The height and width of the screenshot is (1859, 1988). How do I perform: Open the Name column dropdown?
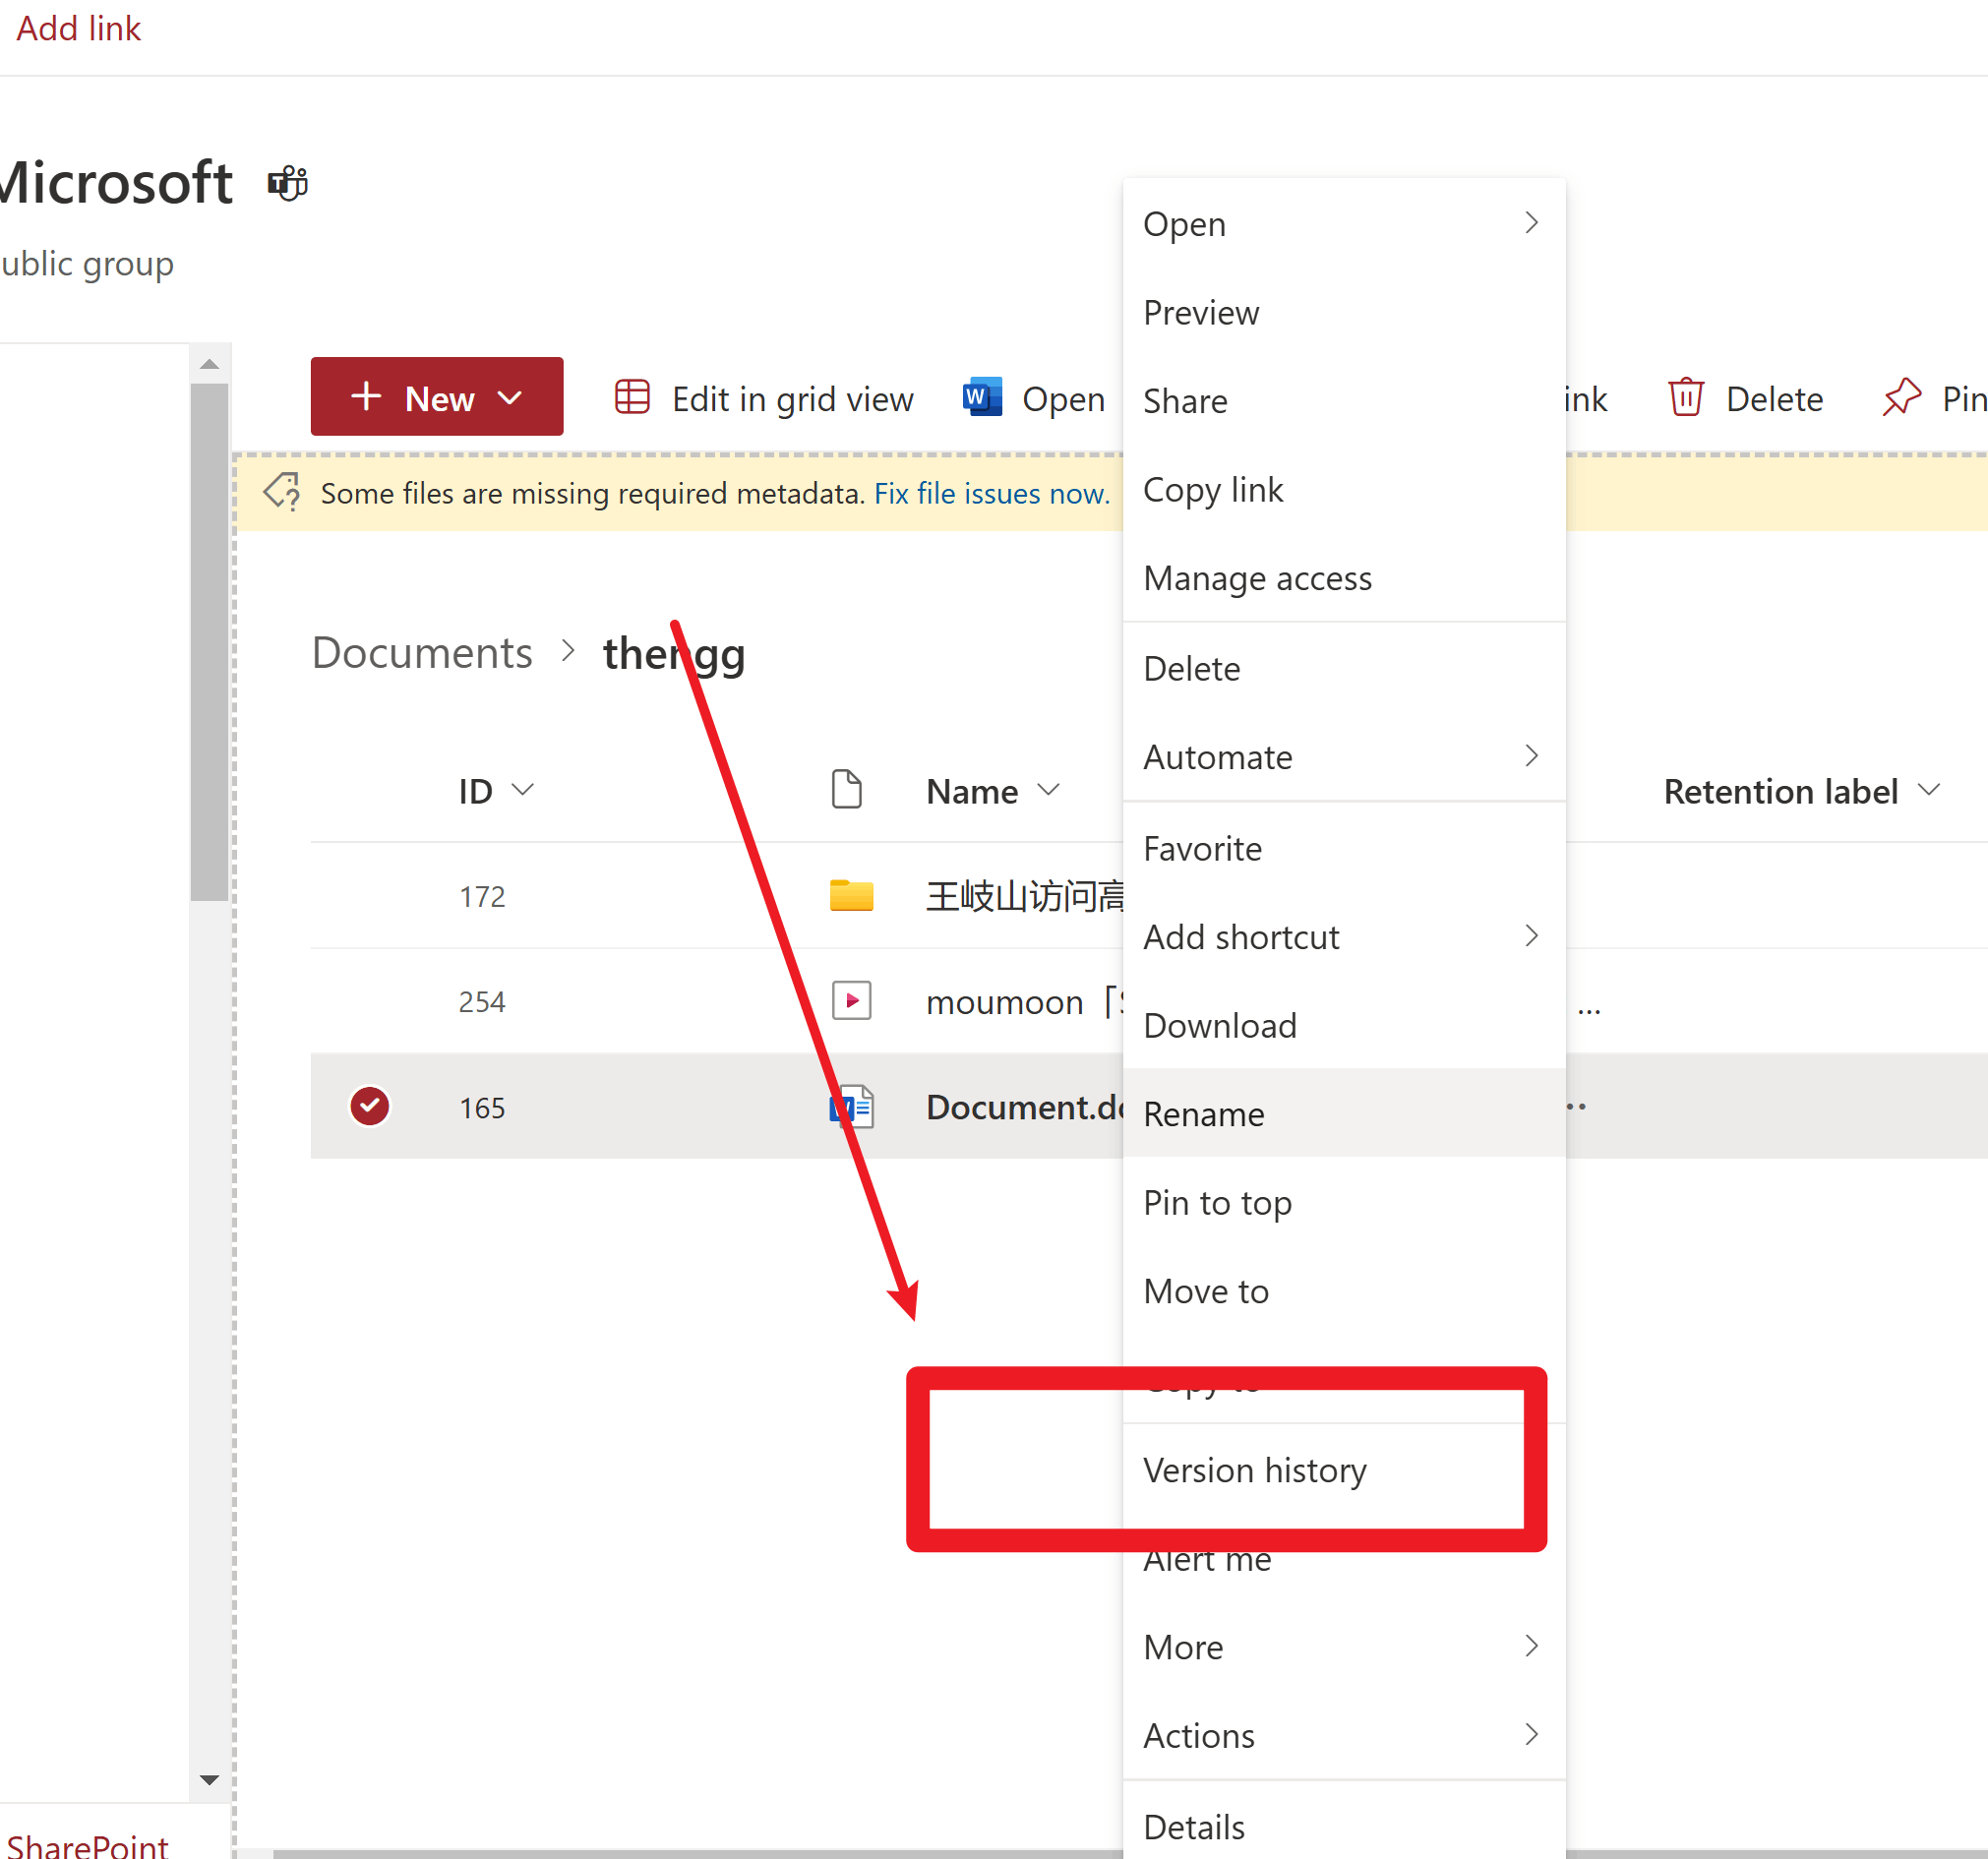[1048, 790]
